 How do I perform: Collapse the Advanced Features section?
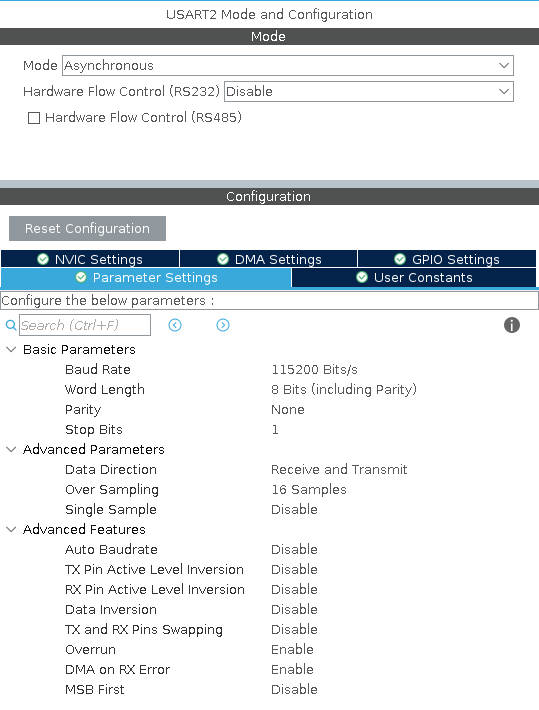tap(11, 529)
